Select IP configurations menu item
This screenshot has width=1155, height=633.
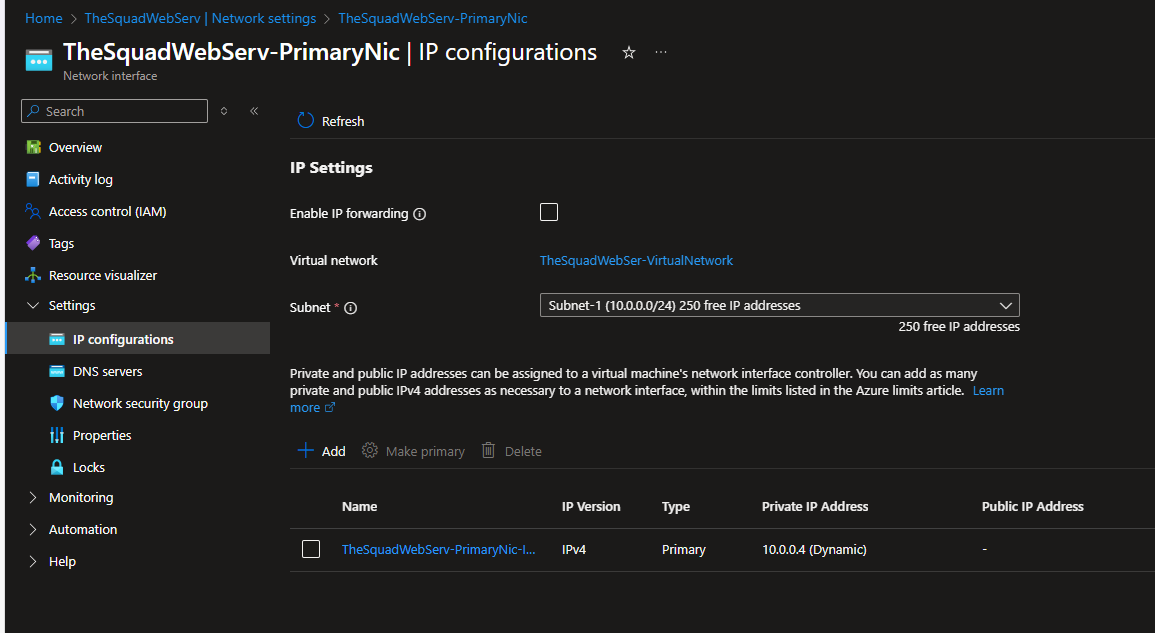tap(123, 340)
